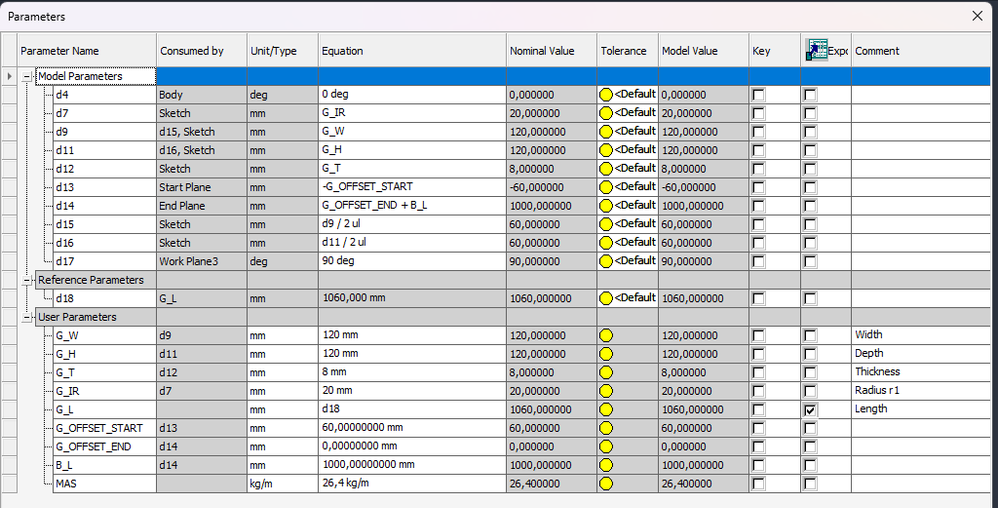Image resolution: width=998 pixels, height=508 pixels.
Task: Collapse the Model Parameters group
Action: click(27, 76)
